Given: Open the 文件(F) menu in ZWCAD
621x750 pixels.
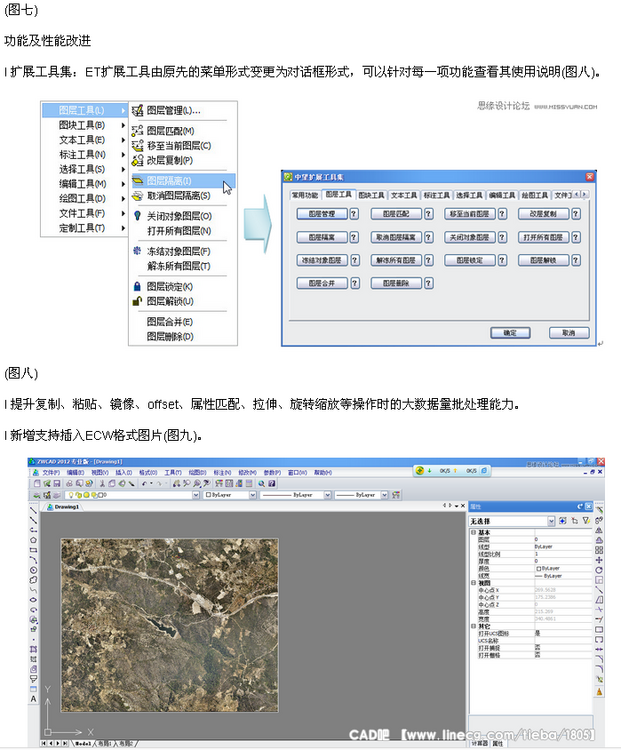Looking at the screenshot, I should [x=51, y=473].
